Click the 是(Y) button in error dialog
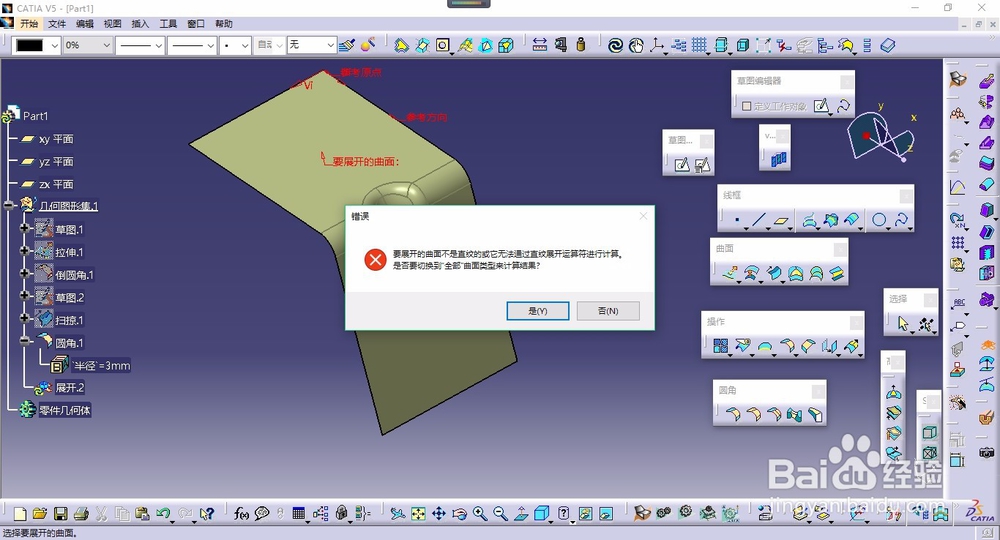 tap(538, 310)
